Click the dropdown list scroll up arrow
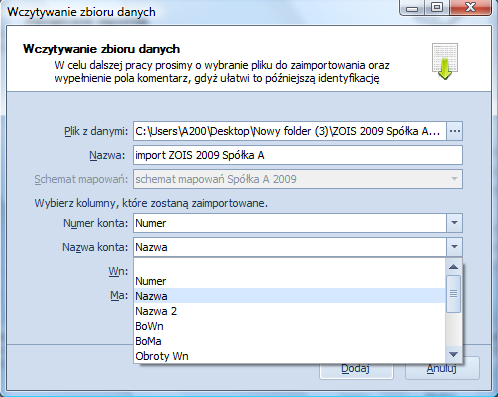This screenshot has height=397, width=498. (453, 267)
